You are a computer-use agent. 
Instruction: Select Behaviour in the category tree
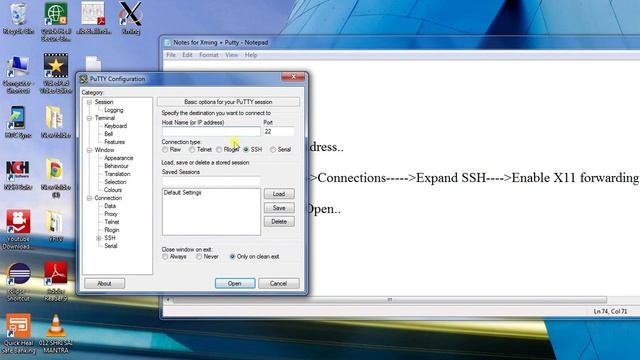[116, 166]
